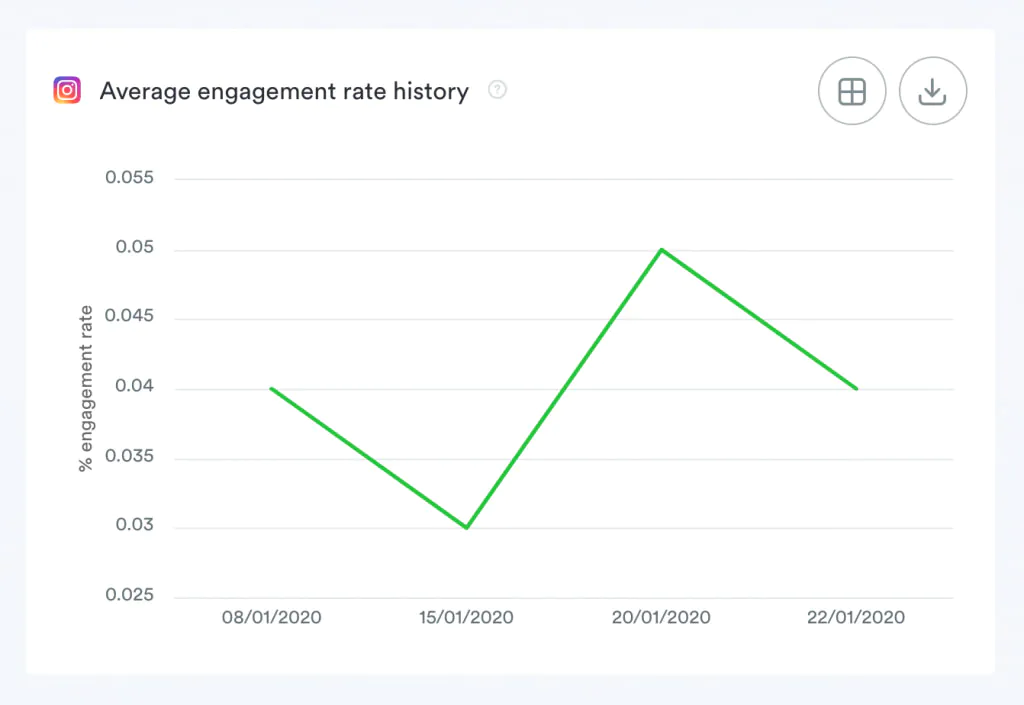The image size is (1024, 705).
Task: Click the Instagram logo icon
Action: pos(67,90)
